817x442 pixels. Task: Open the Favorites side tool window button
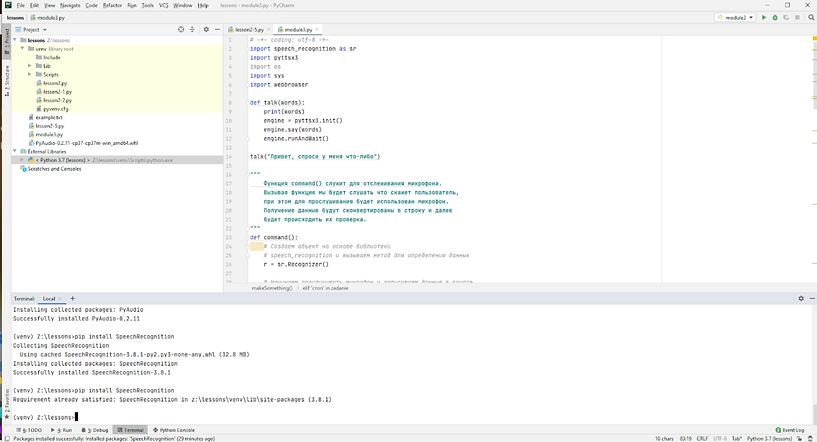pos(7,404)
